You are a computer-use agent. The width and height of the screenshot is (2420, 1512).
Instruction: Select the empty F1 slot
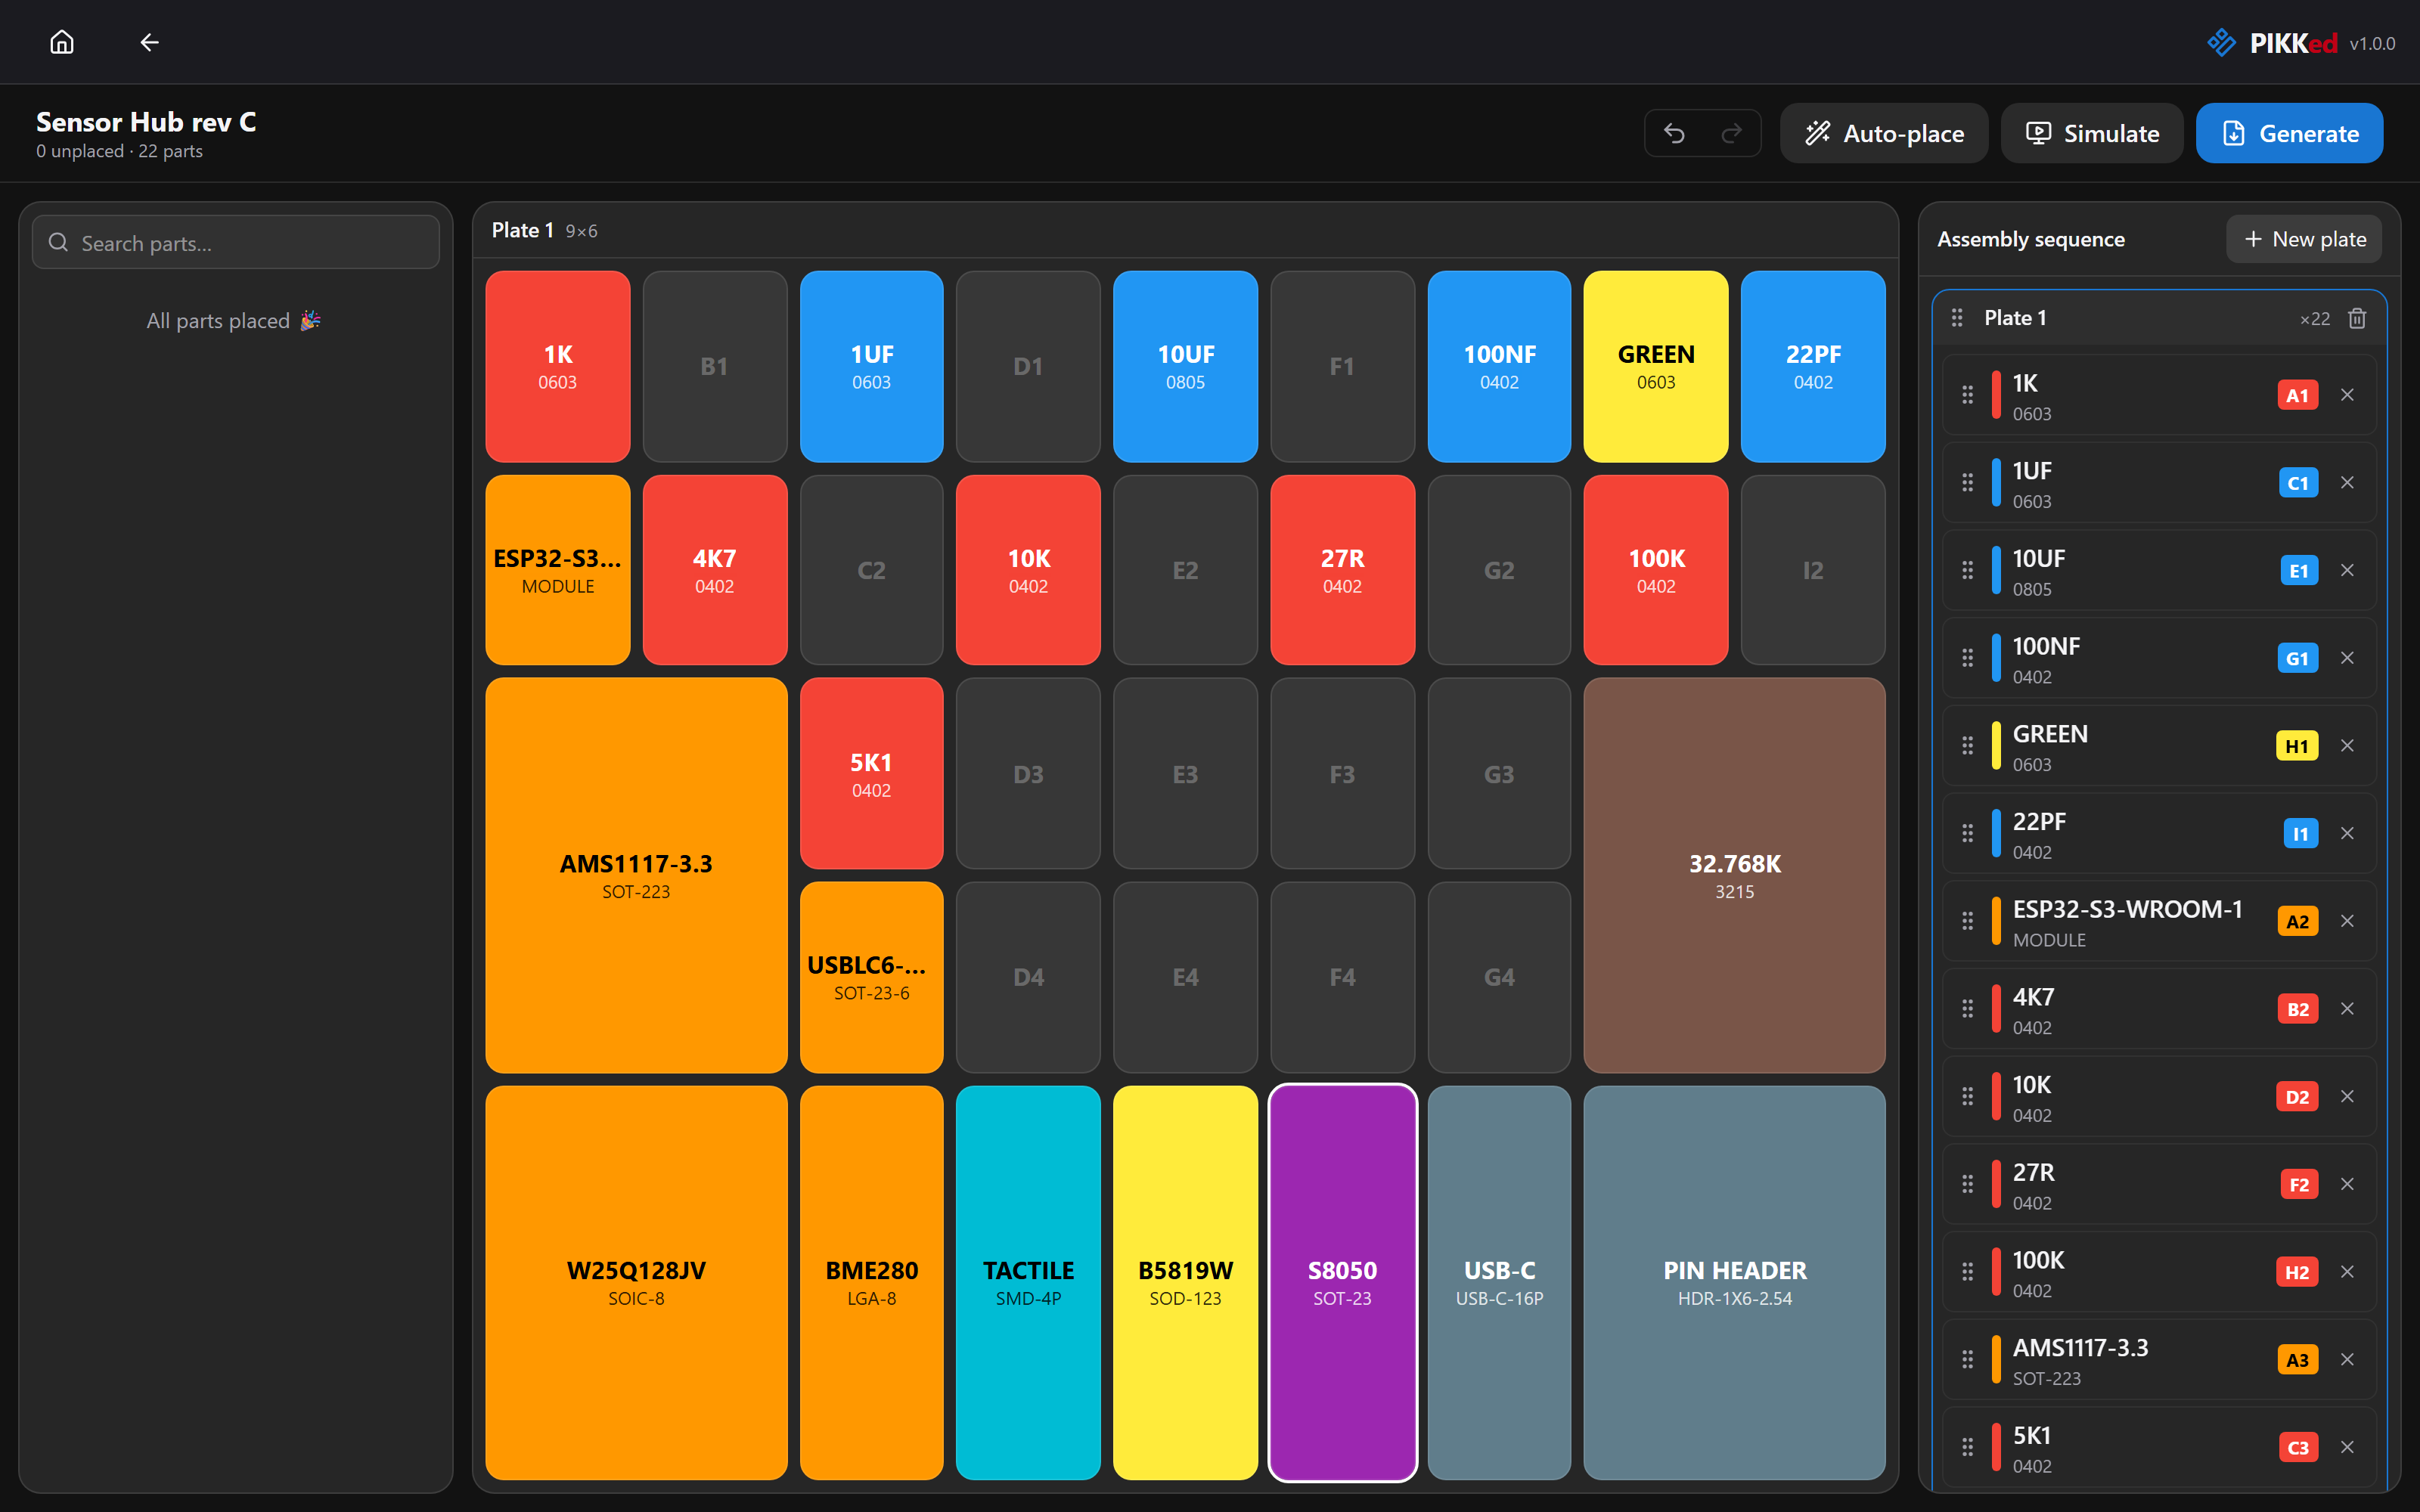coord(1343,366)
